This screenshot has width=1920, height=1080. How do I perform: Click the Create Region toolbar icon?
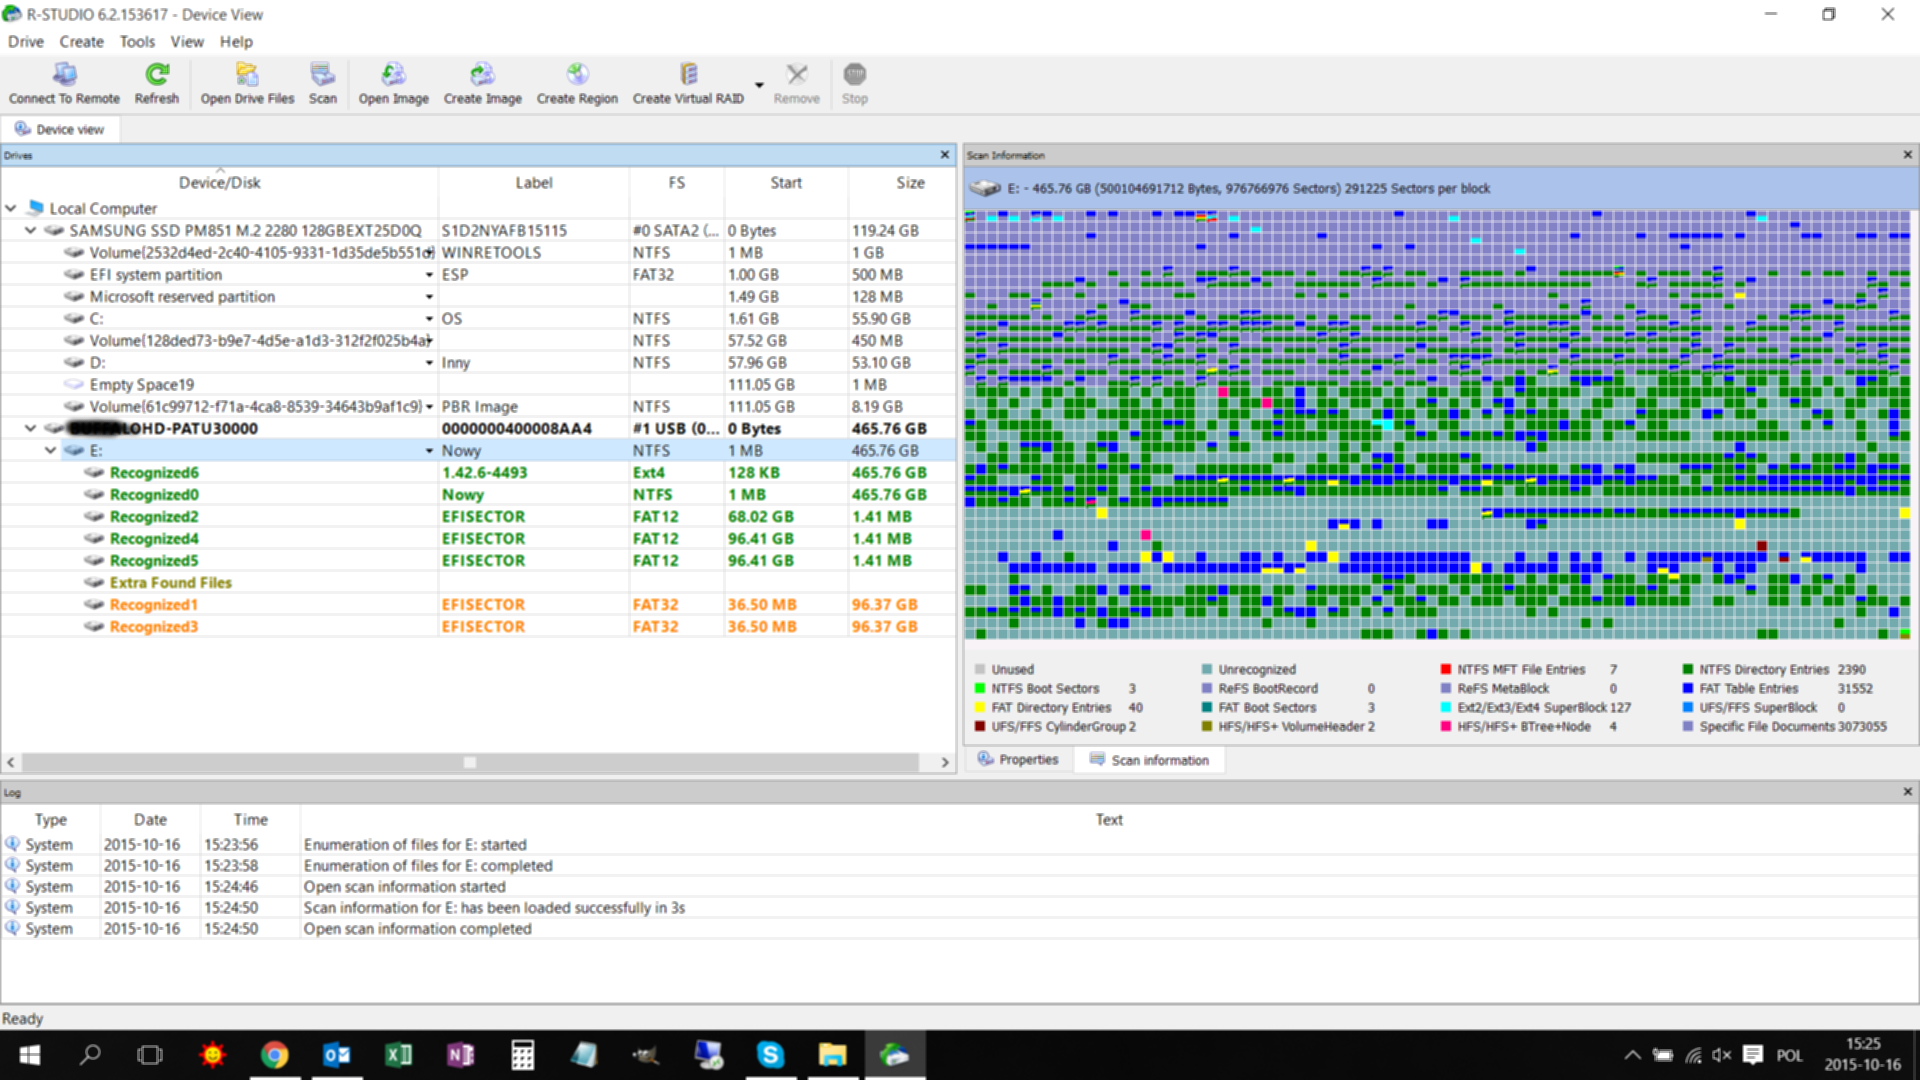pyautogui.click(x=577, y=83)
